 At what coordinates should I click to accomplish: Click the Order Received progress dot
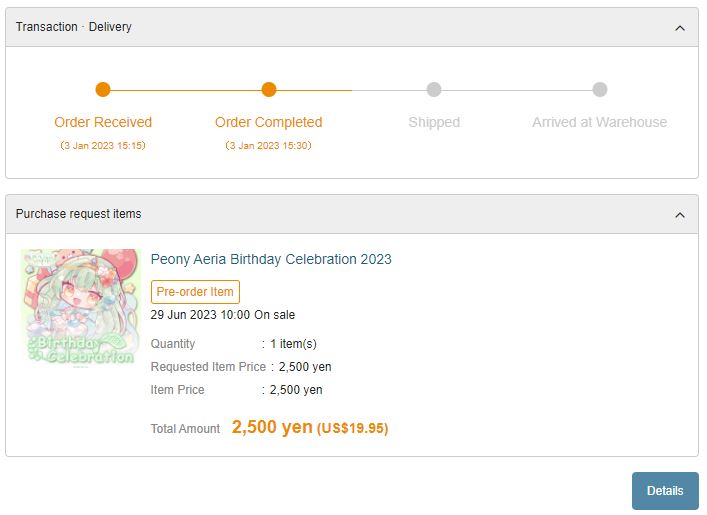coord(103,90)
